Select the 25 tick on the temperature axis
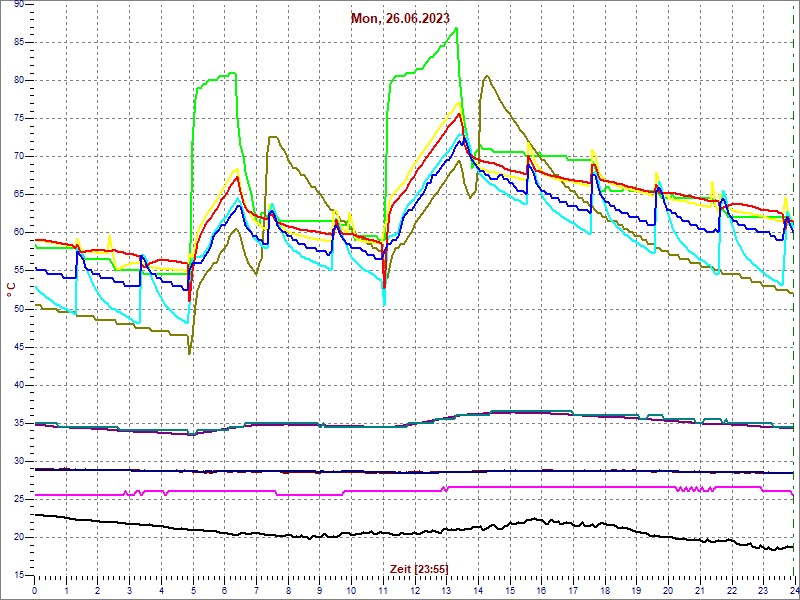Viewport: 800px width, 600px height. click(19, 499)
